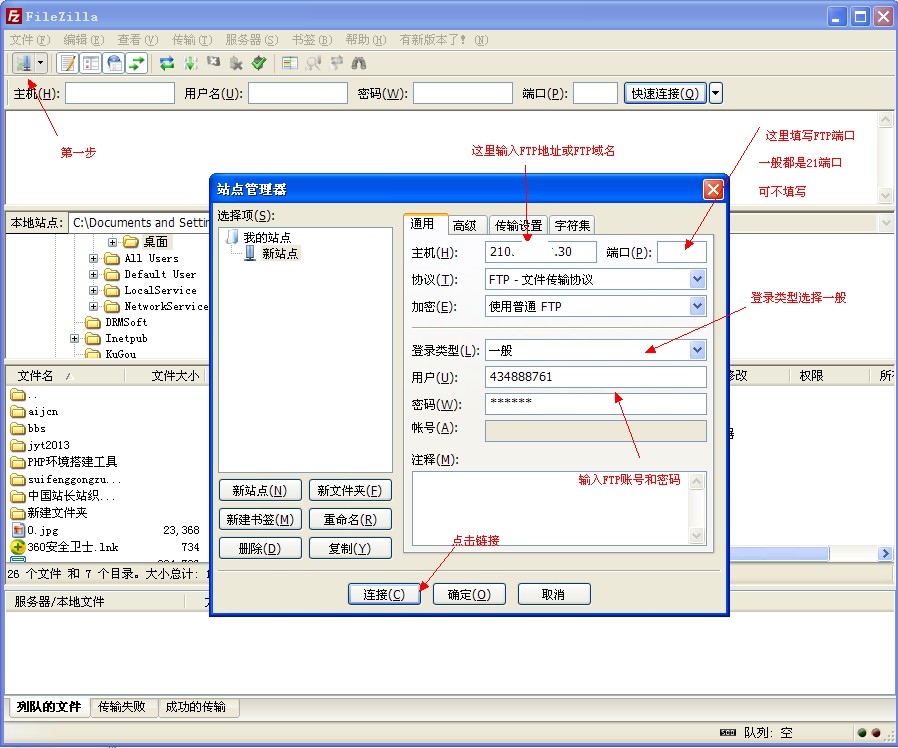The image size is (898, 748).
Task: Expand the All Users folder node
Action: pos(93,258)
